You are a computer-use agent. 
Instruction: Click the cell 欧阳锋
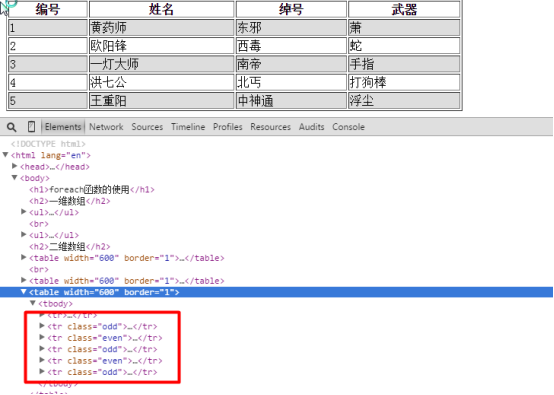pyautogui.click(x=161, y=46)
